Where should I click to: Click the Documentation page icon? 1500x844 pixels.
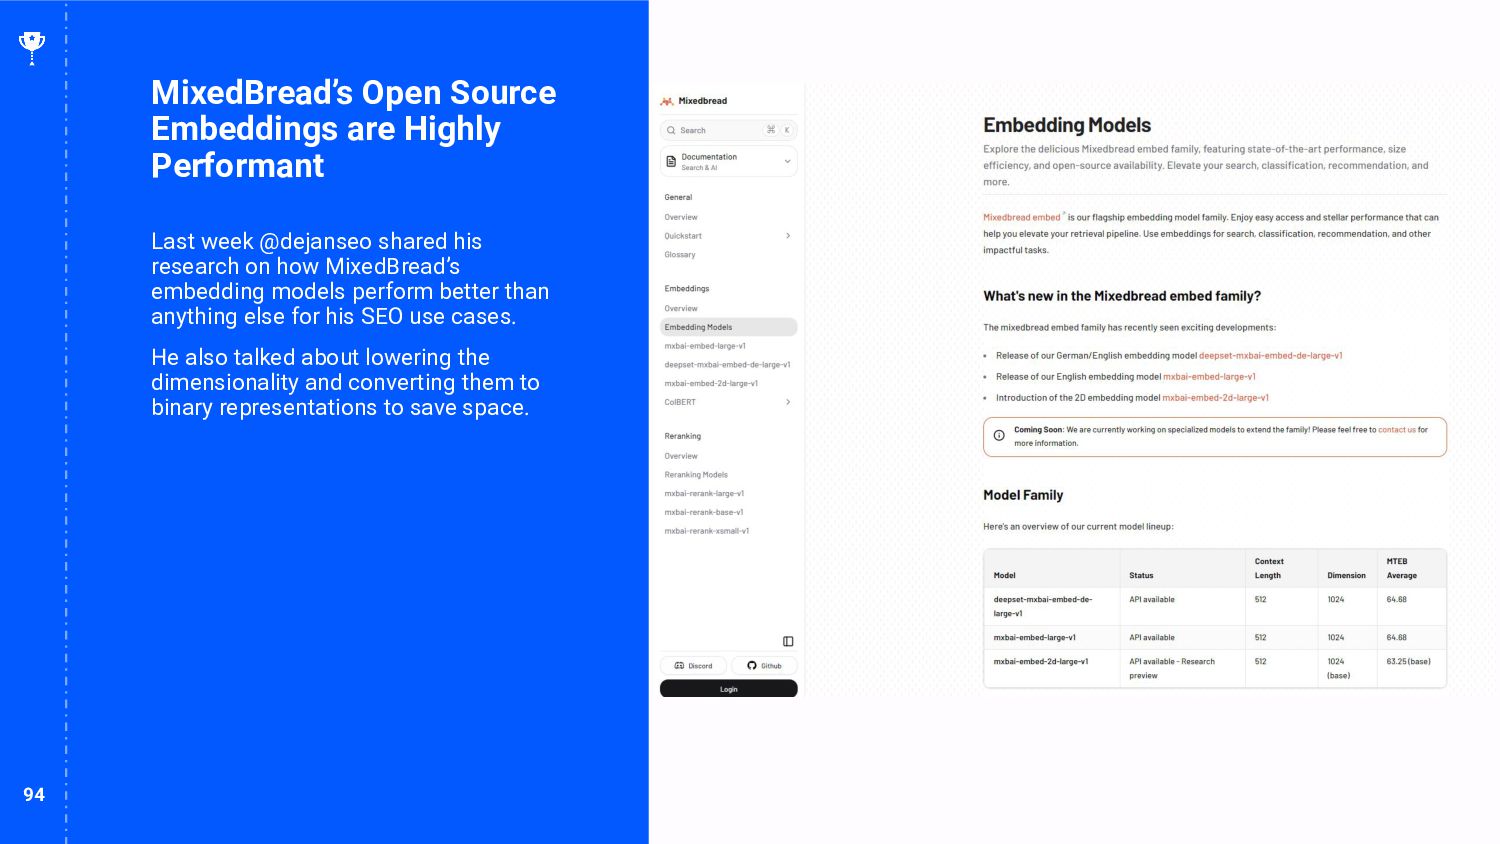[672, 162]
